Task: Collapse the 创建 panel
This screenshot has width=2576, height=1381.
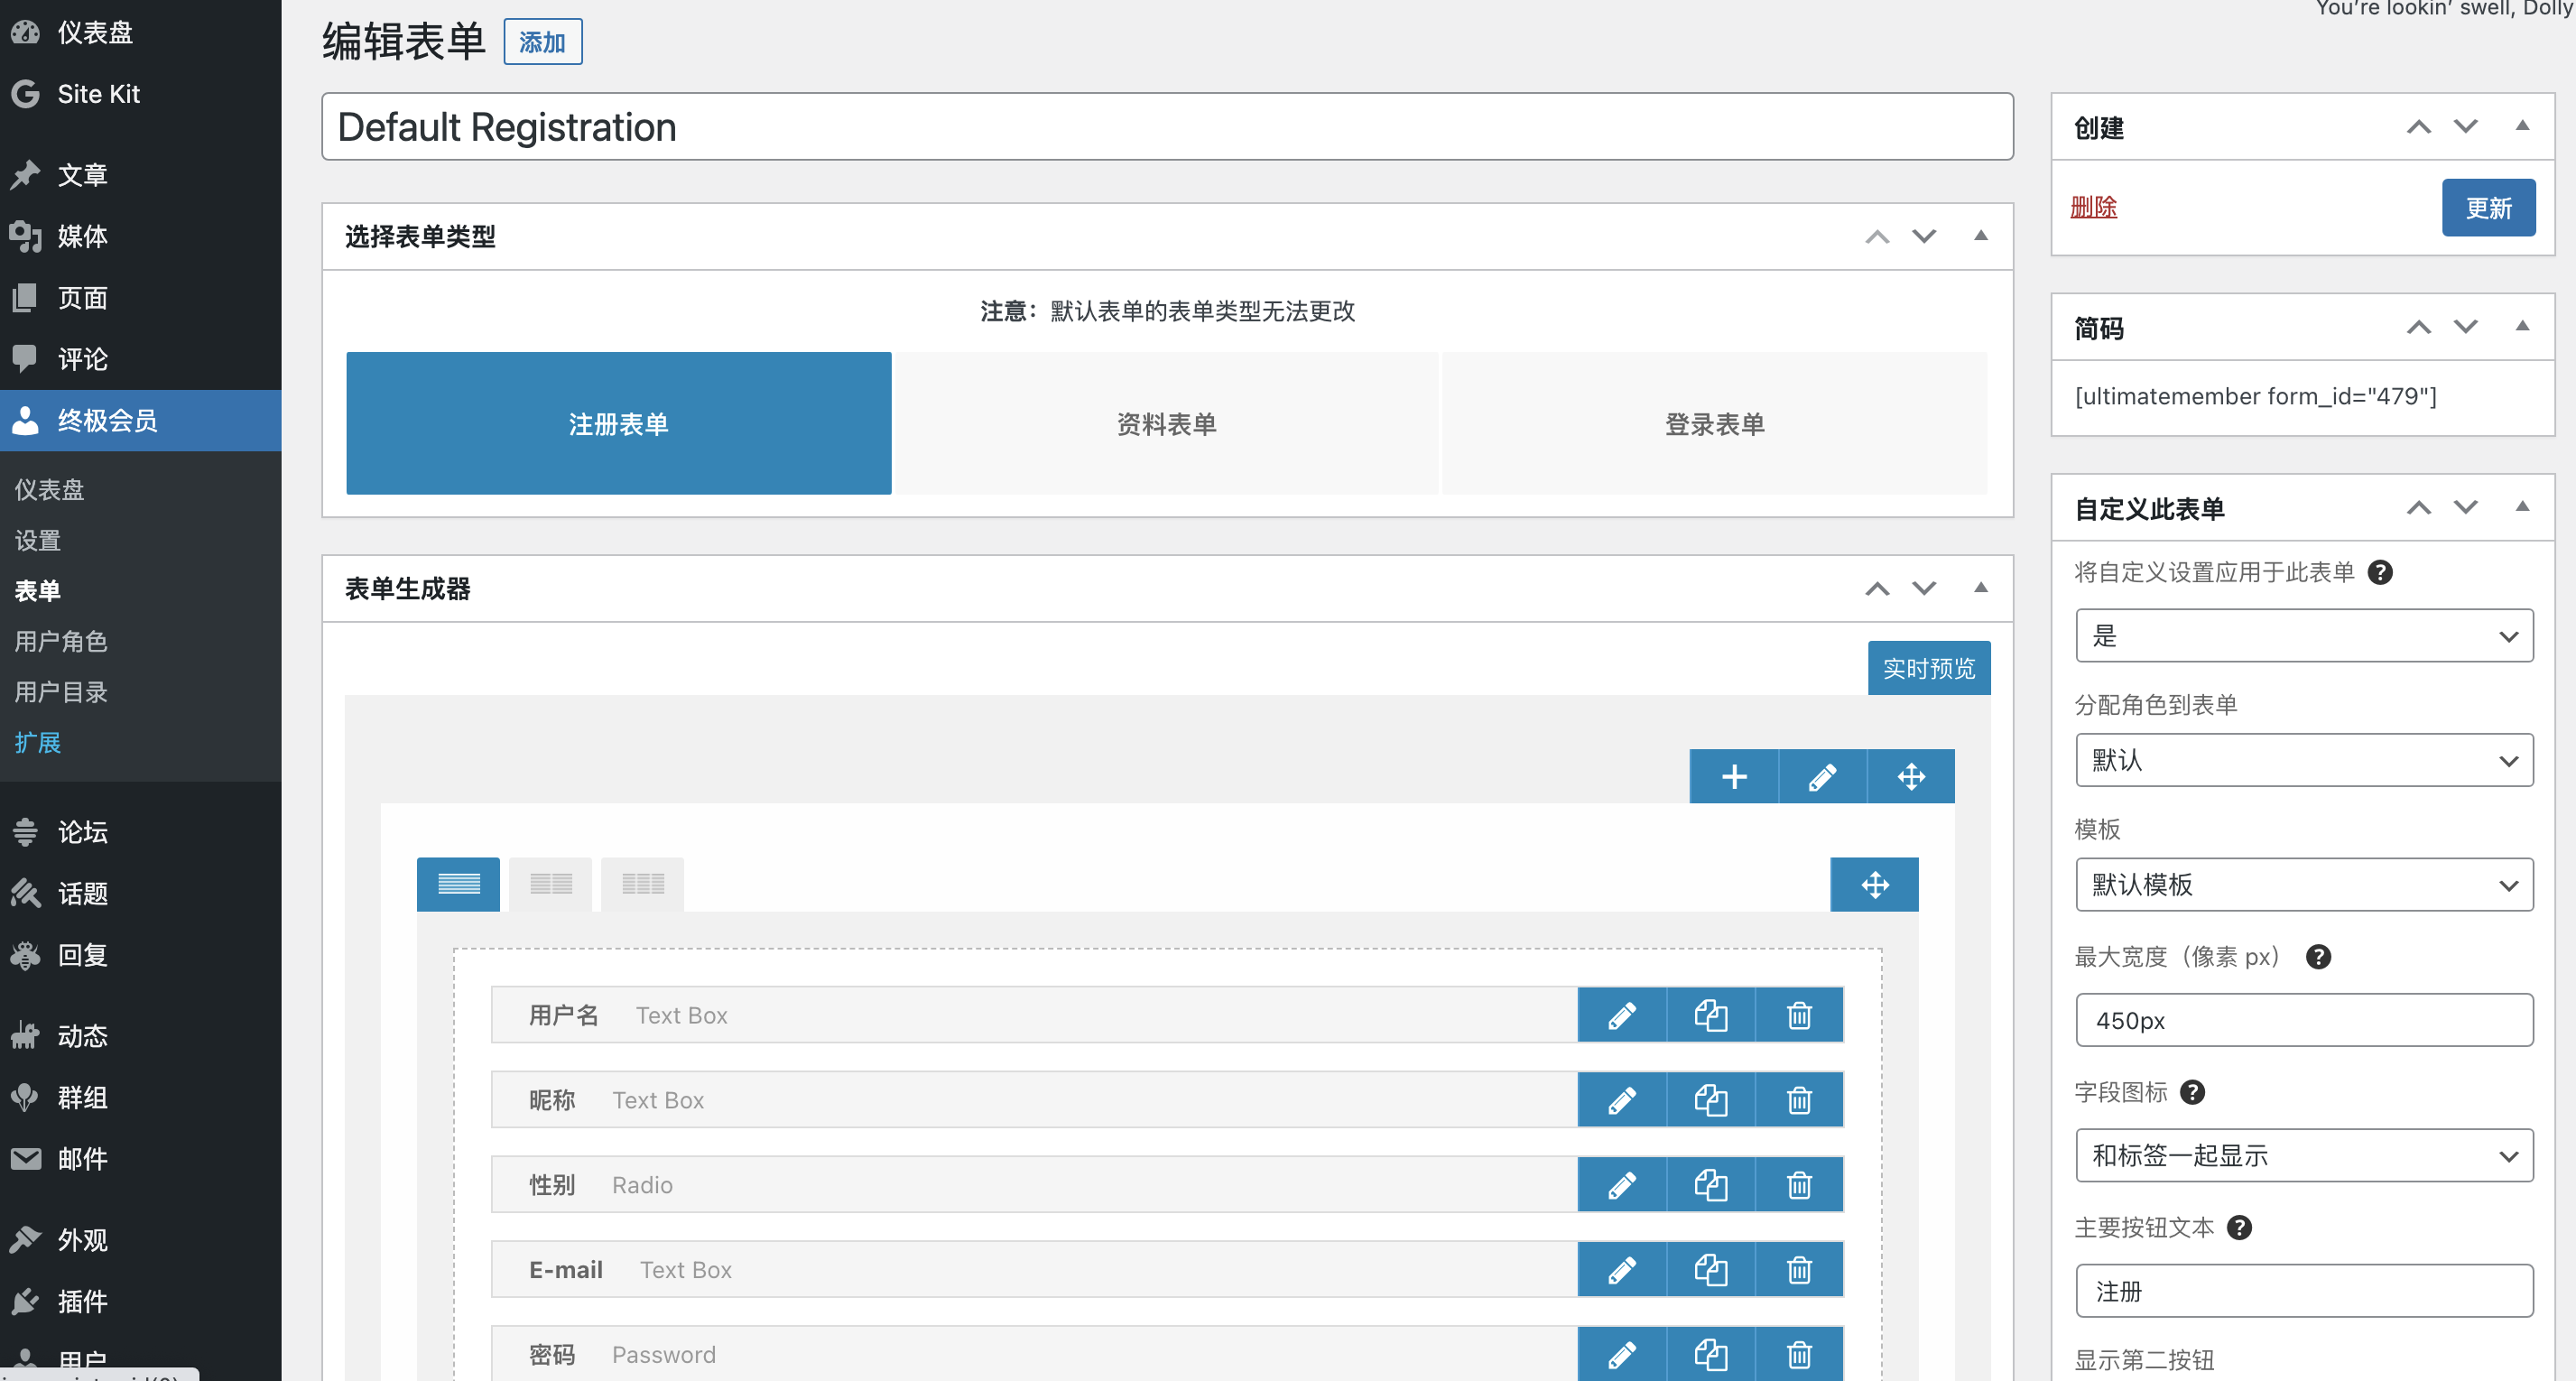Action: [x=2522, y=126]
